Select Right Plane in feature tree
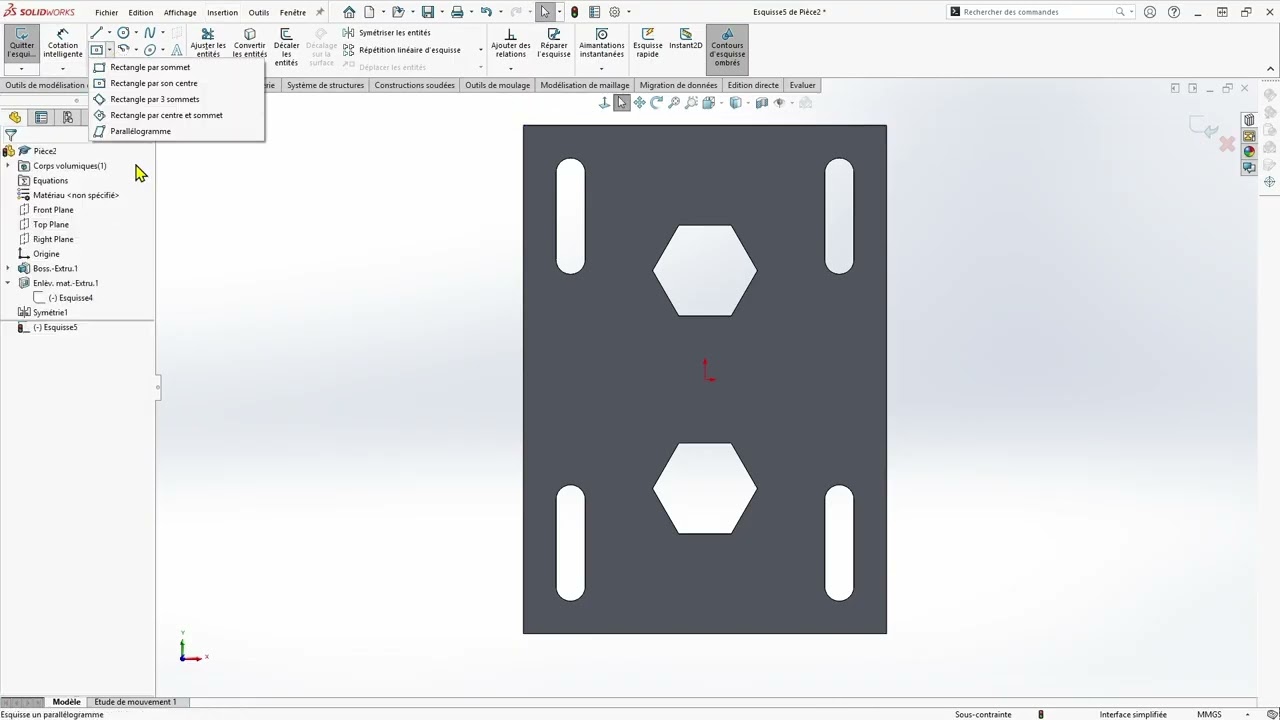The image size is (1280, 720). [53, 239]
